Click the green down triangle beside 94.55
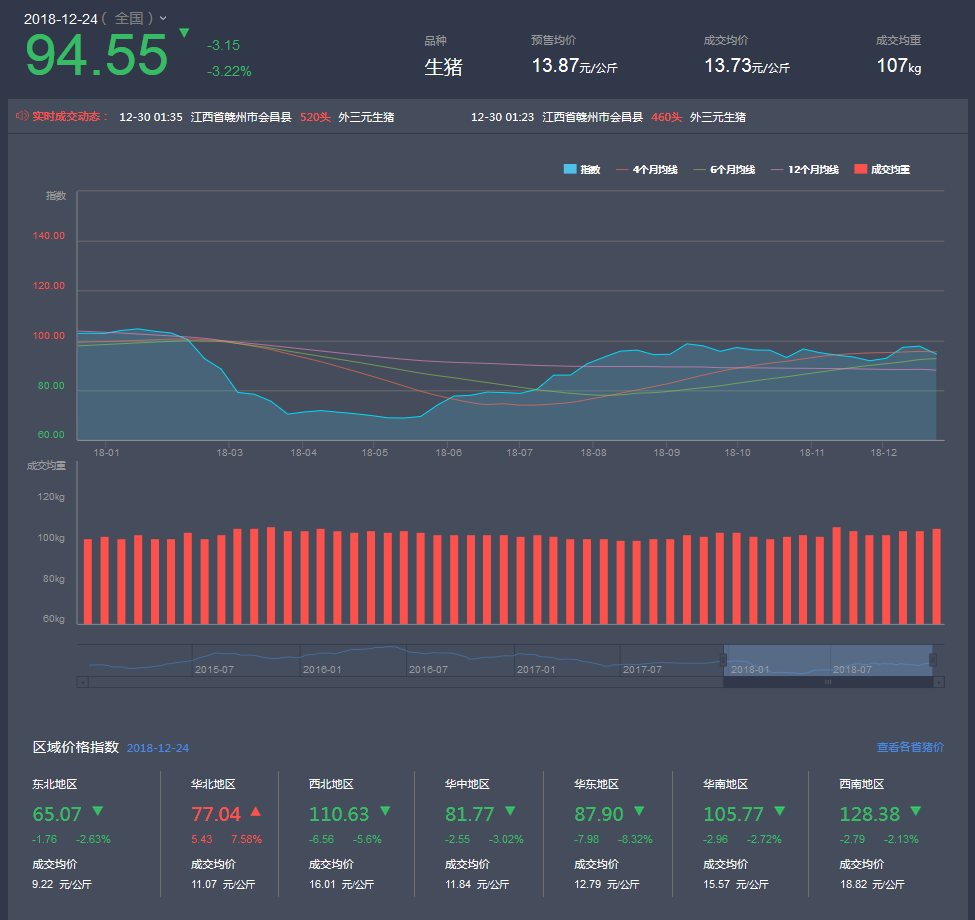 (183, 33)
